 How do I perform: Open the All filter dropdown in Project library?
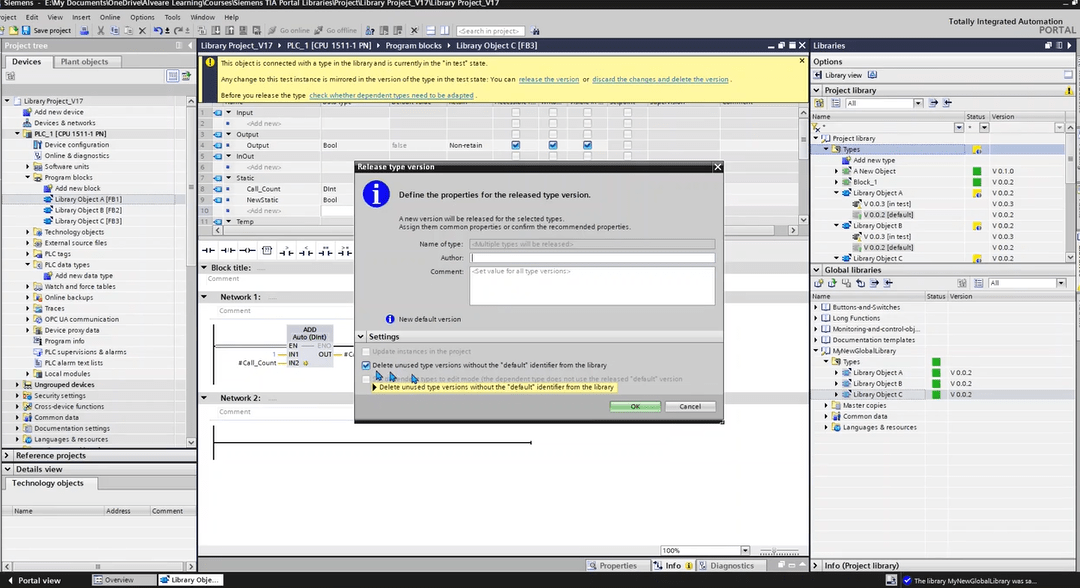click(915, 103)
